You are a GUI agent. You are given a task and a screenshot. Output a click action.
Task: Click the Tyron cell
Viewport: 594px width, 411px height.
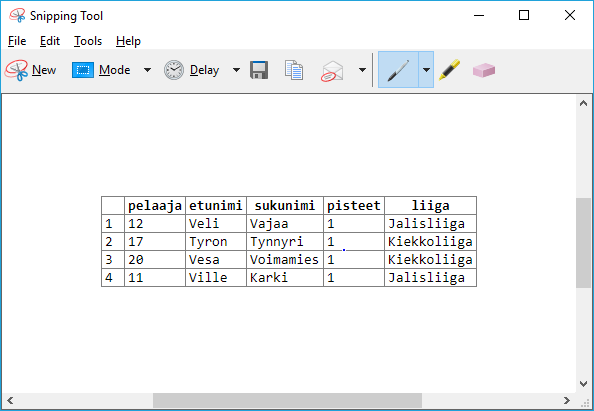click(x=216, y=242)
